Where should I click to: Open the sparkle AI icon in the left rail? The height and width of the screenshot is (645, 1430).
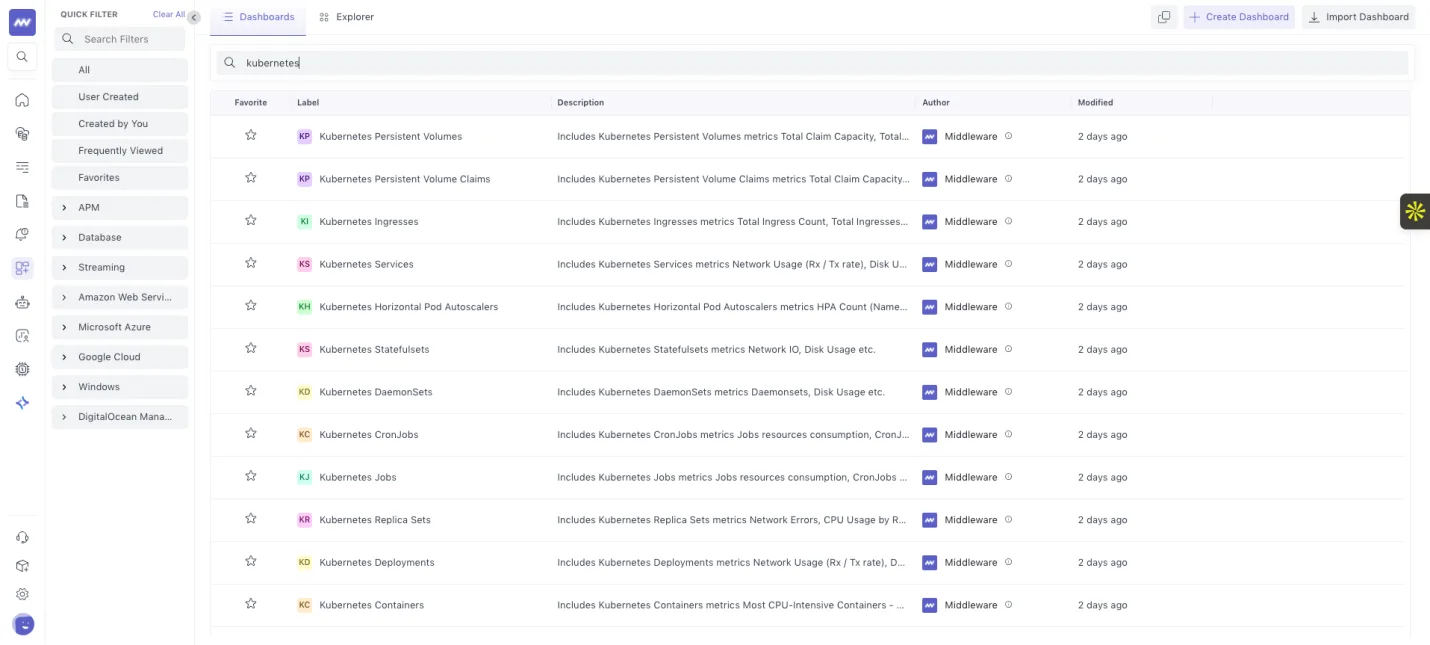click(22, 403)
